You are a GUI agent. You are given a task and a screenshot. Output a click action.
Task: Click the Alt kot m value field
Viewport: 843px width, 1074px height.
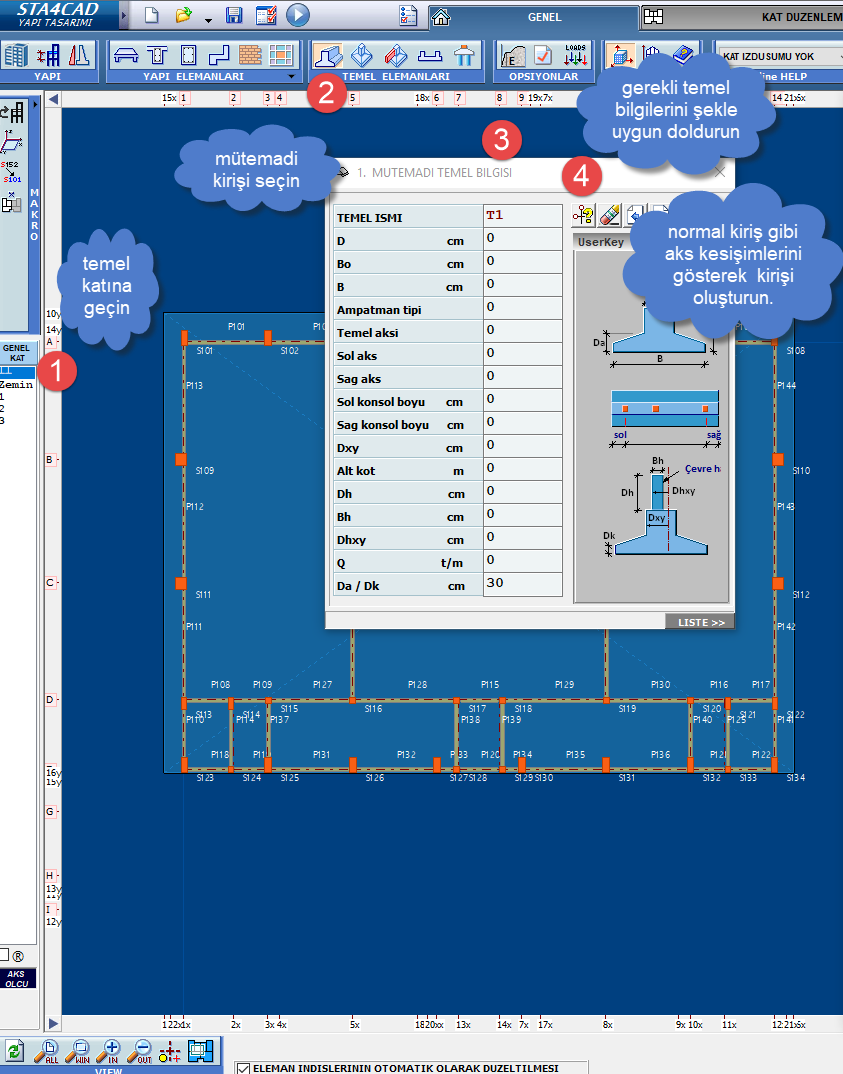(x=523, y=469)
